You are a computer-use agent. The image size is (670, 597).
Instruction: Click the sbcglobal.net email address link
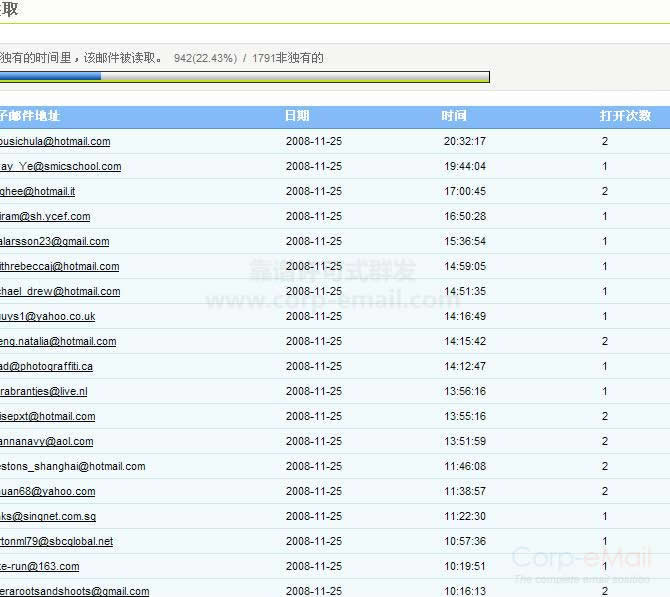coord(57,542)
